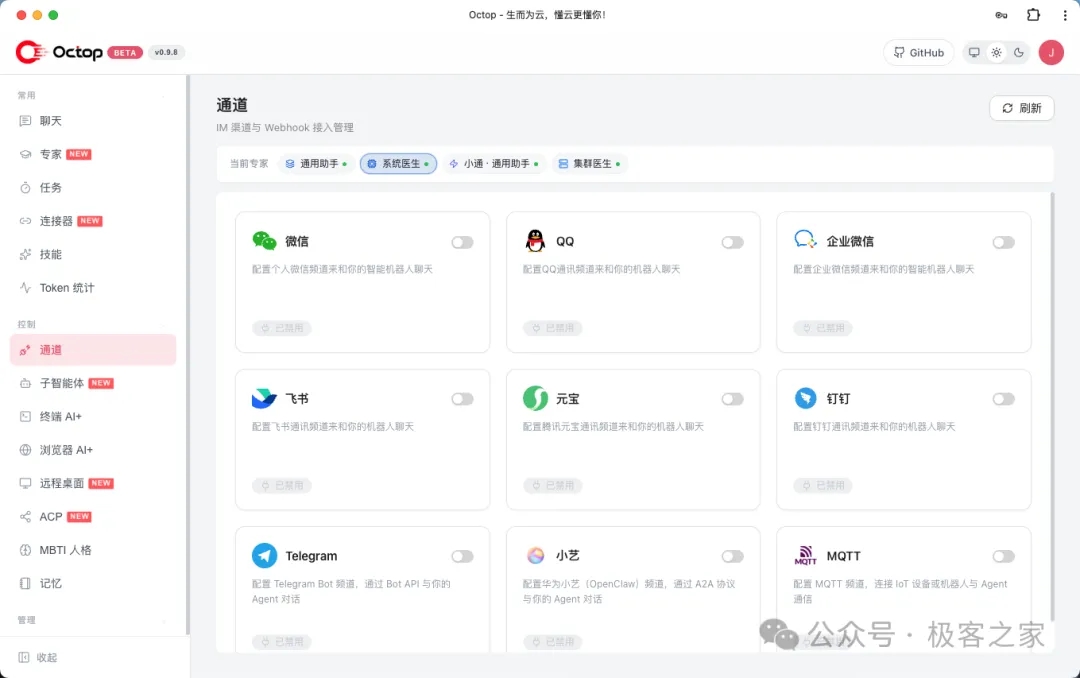The image size is (1080, 678).
Task: Enable the 钉钉 channel switch
Action: (x=1004, y=399)
